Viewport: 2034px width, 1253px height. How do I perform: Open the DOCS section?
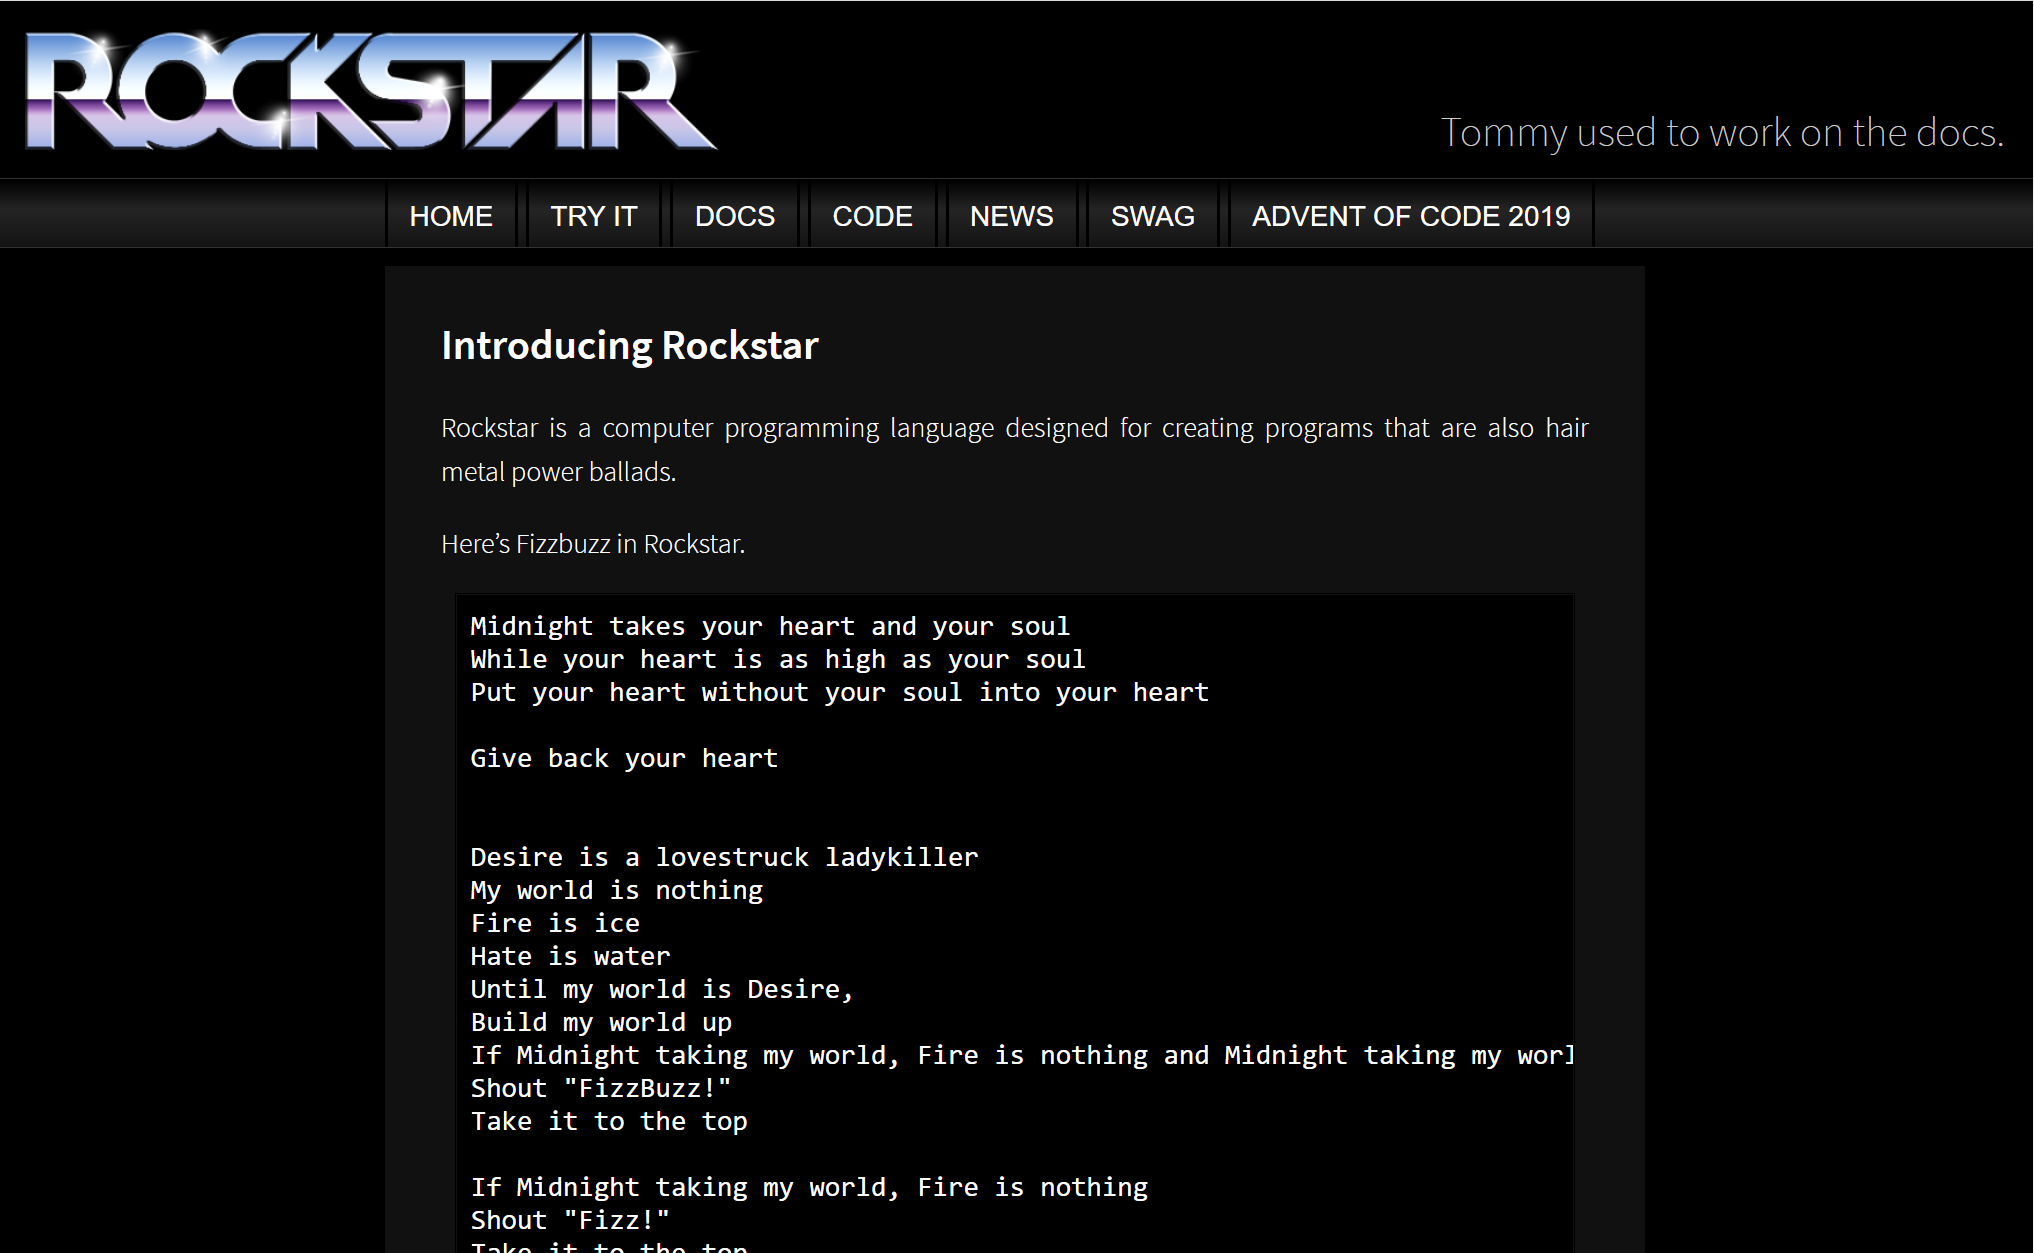click(x=734, y=216)
